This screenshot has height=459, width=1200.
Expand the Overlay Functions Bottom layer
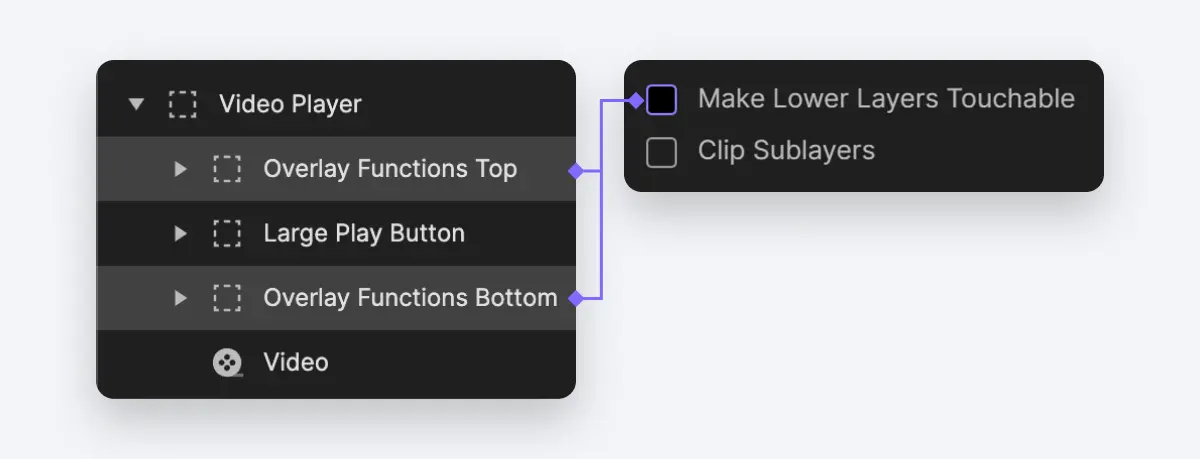coord(181,298)
